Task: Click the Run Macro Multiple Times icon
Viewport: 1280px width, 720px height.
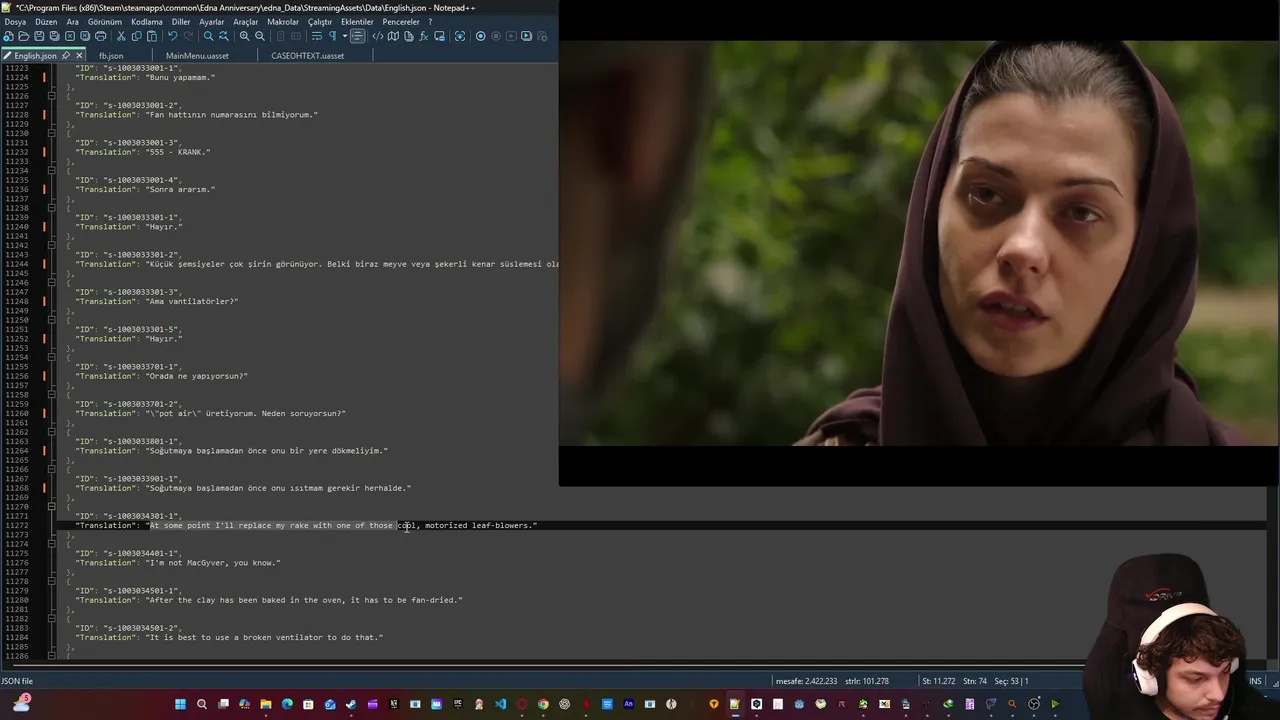Action: pos(526,36)
